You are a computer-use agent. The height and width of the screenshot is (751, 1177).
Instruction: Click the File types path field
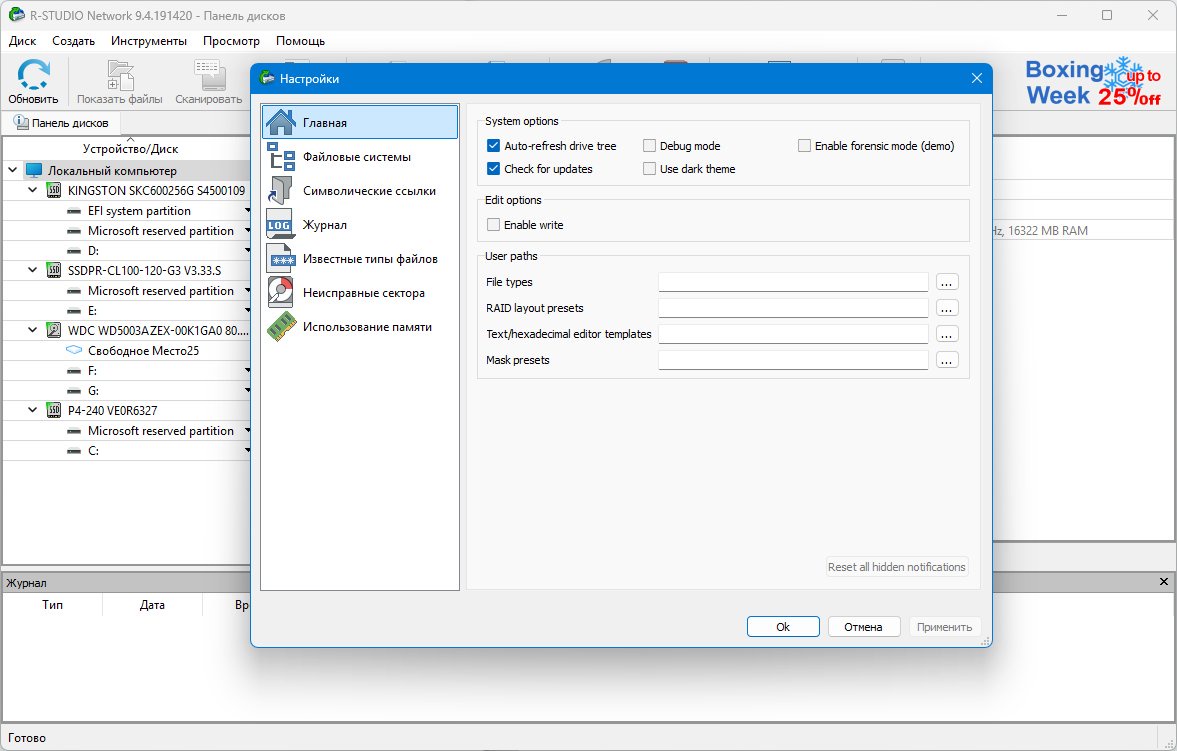pos(793,282)
